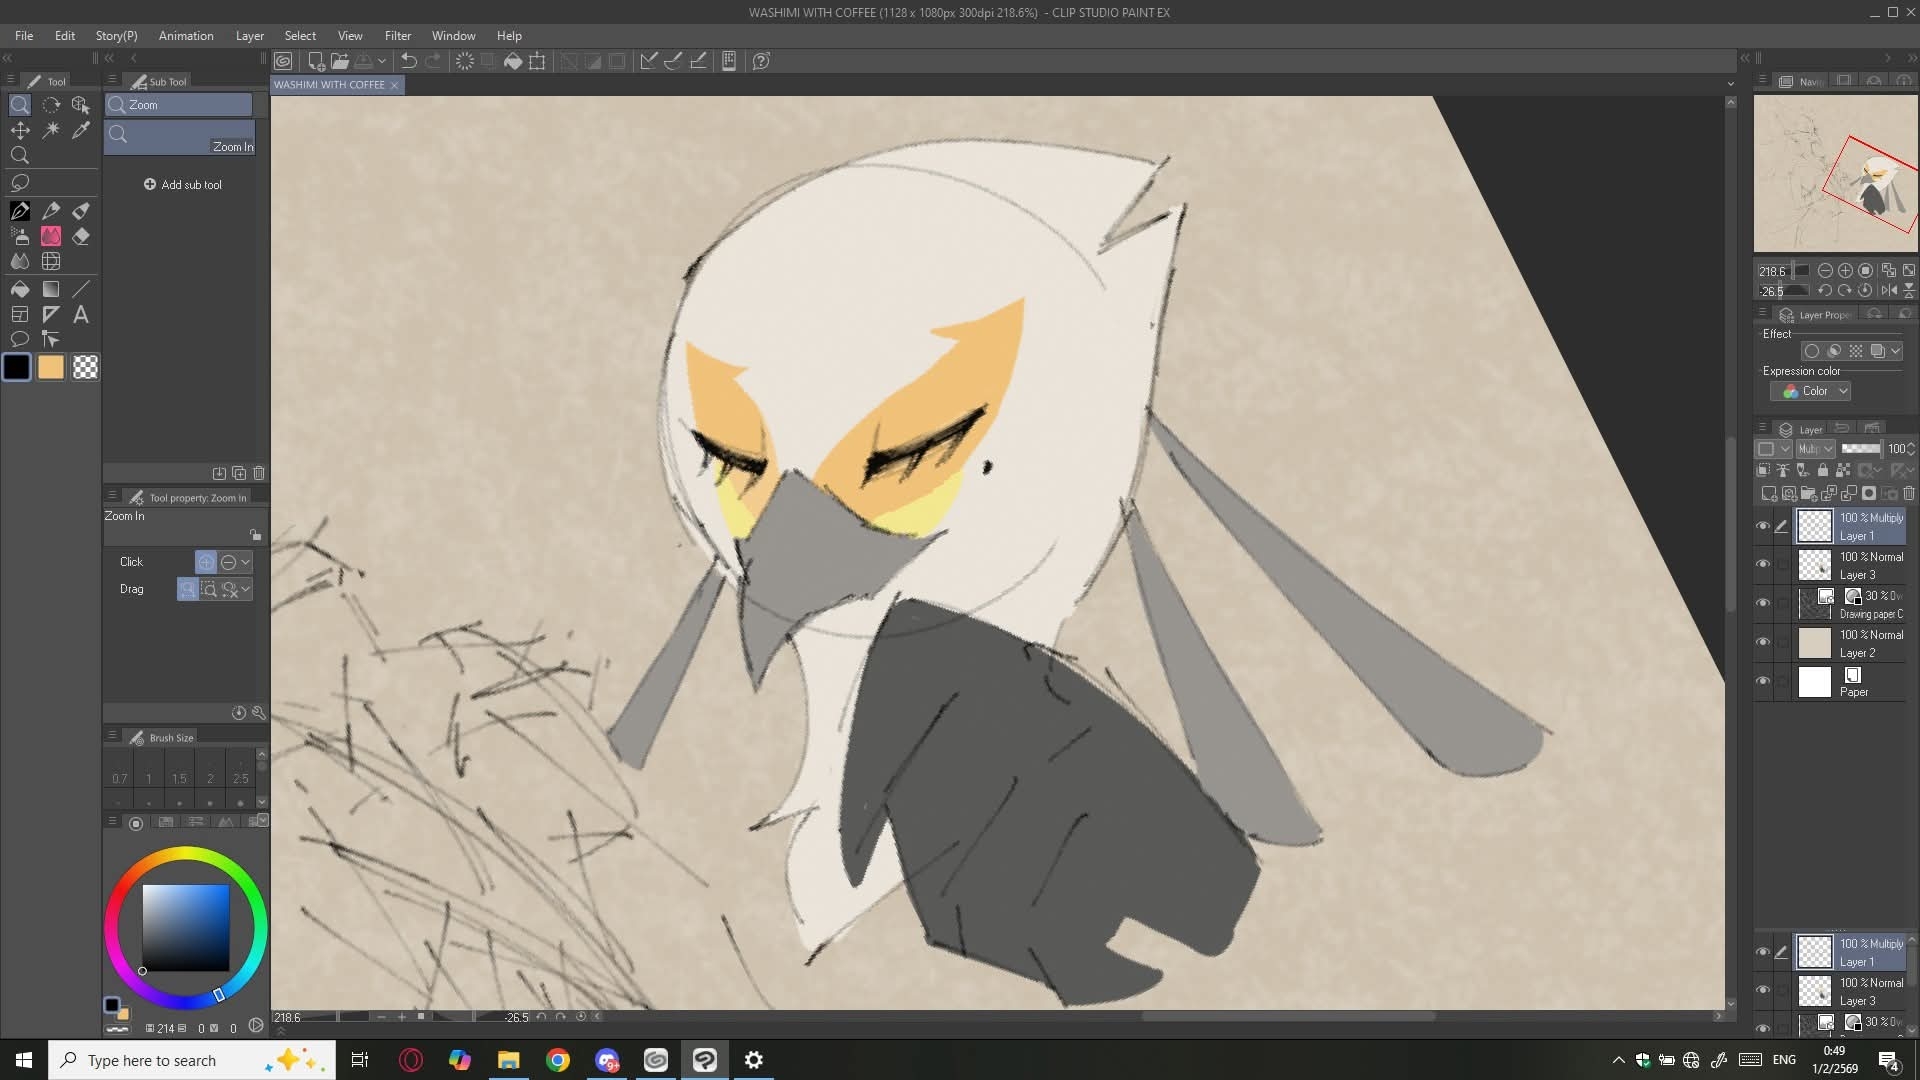This screenshot has height=1080, width=1920.
Task: Flip canvas horizontally in Navigator
Action: [x=1888, y=290]
